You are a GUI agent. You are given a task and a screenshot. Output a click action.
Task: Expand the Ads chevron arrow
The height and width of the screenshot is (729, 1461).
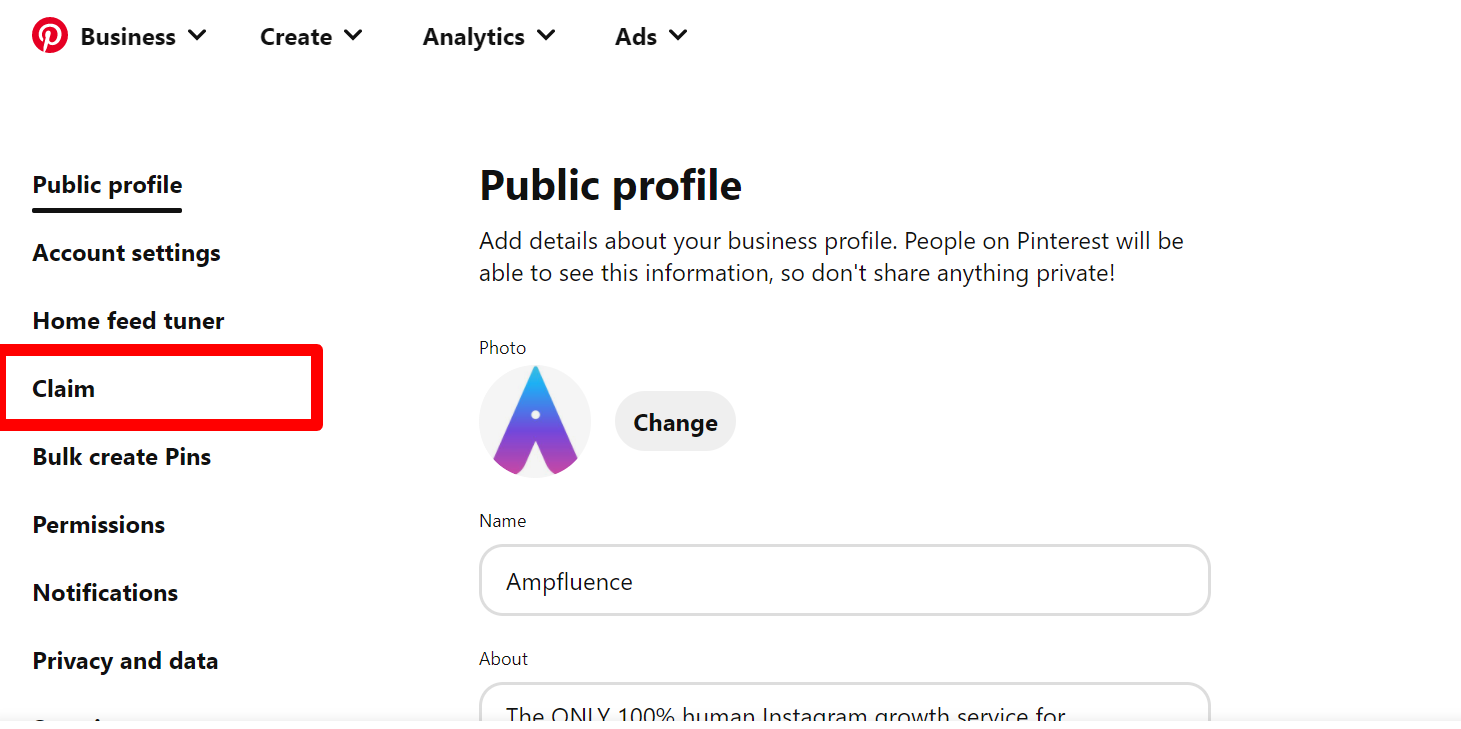[678, 36]
